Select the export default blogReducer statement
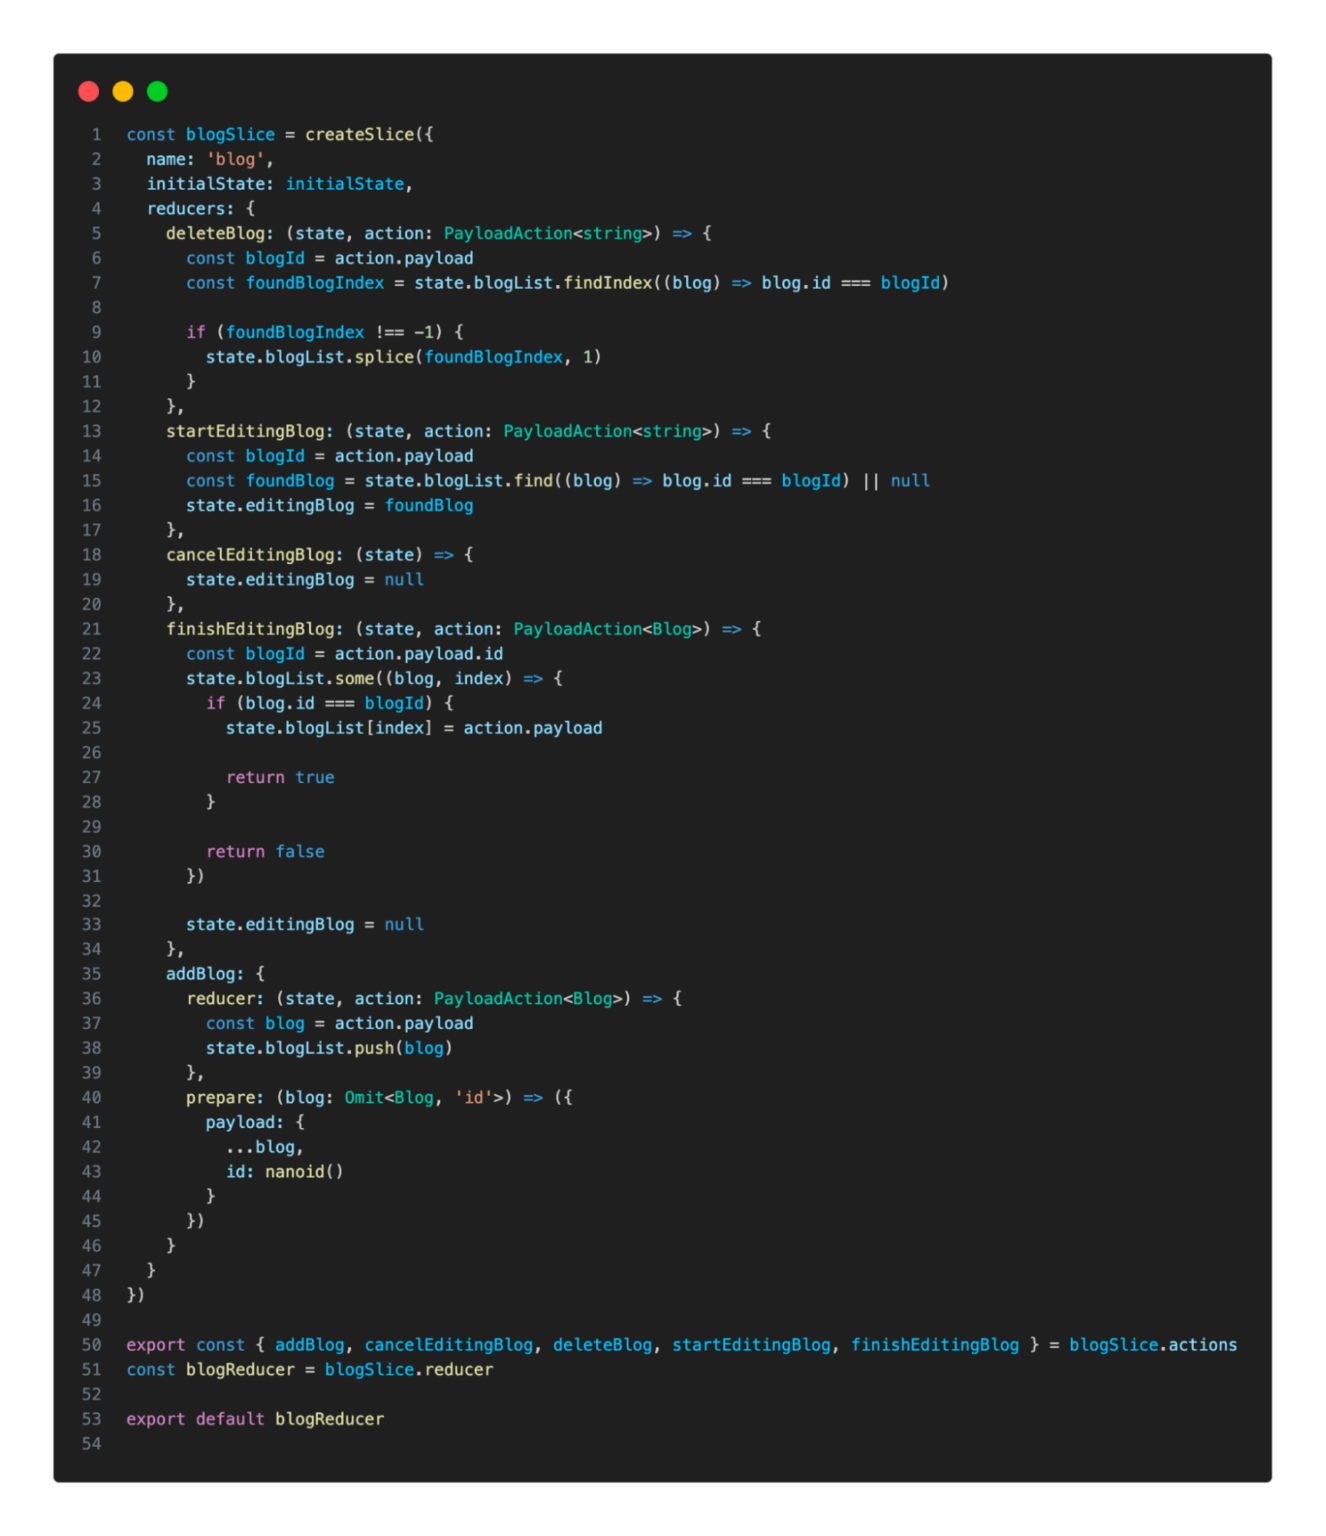The image size is (1326, 1536). click(255, 1418)
